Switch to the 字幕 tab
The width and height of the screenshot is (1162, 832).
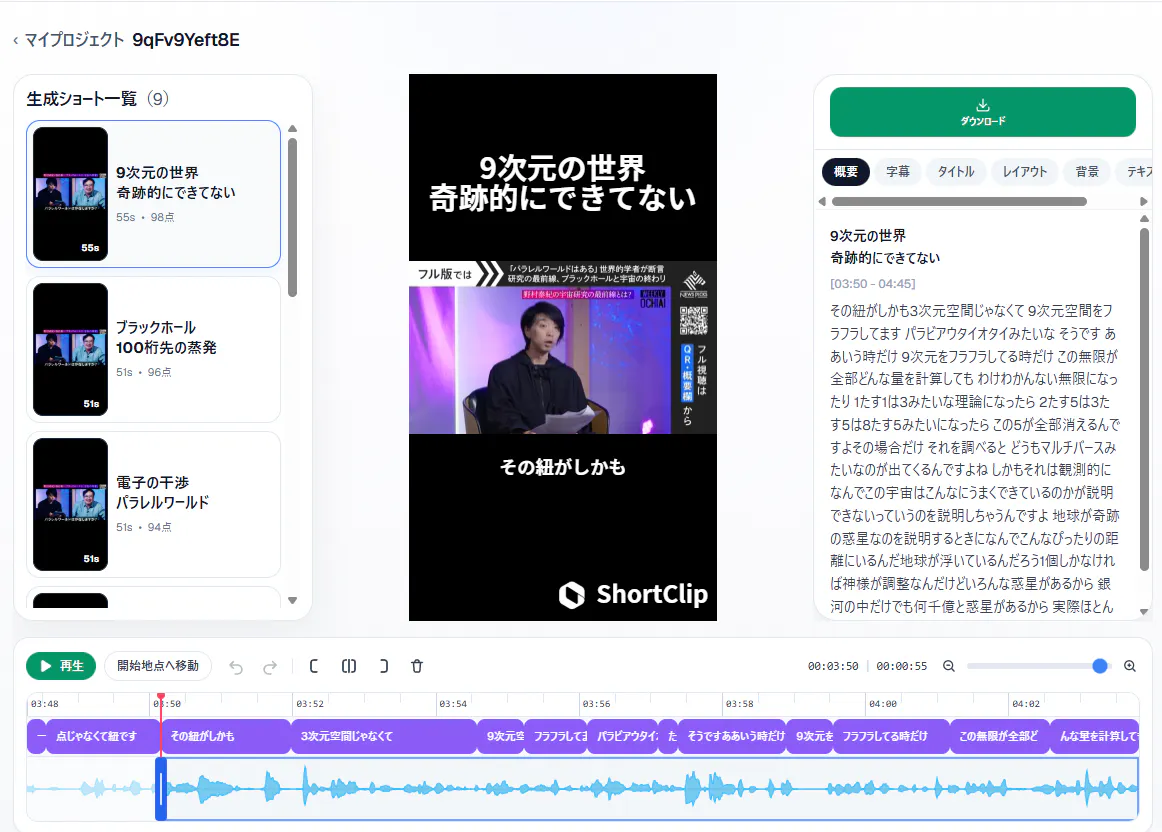[897, 171]
